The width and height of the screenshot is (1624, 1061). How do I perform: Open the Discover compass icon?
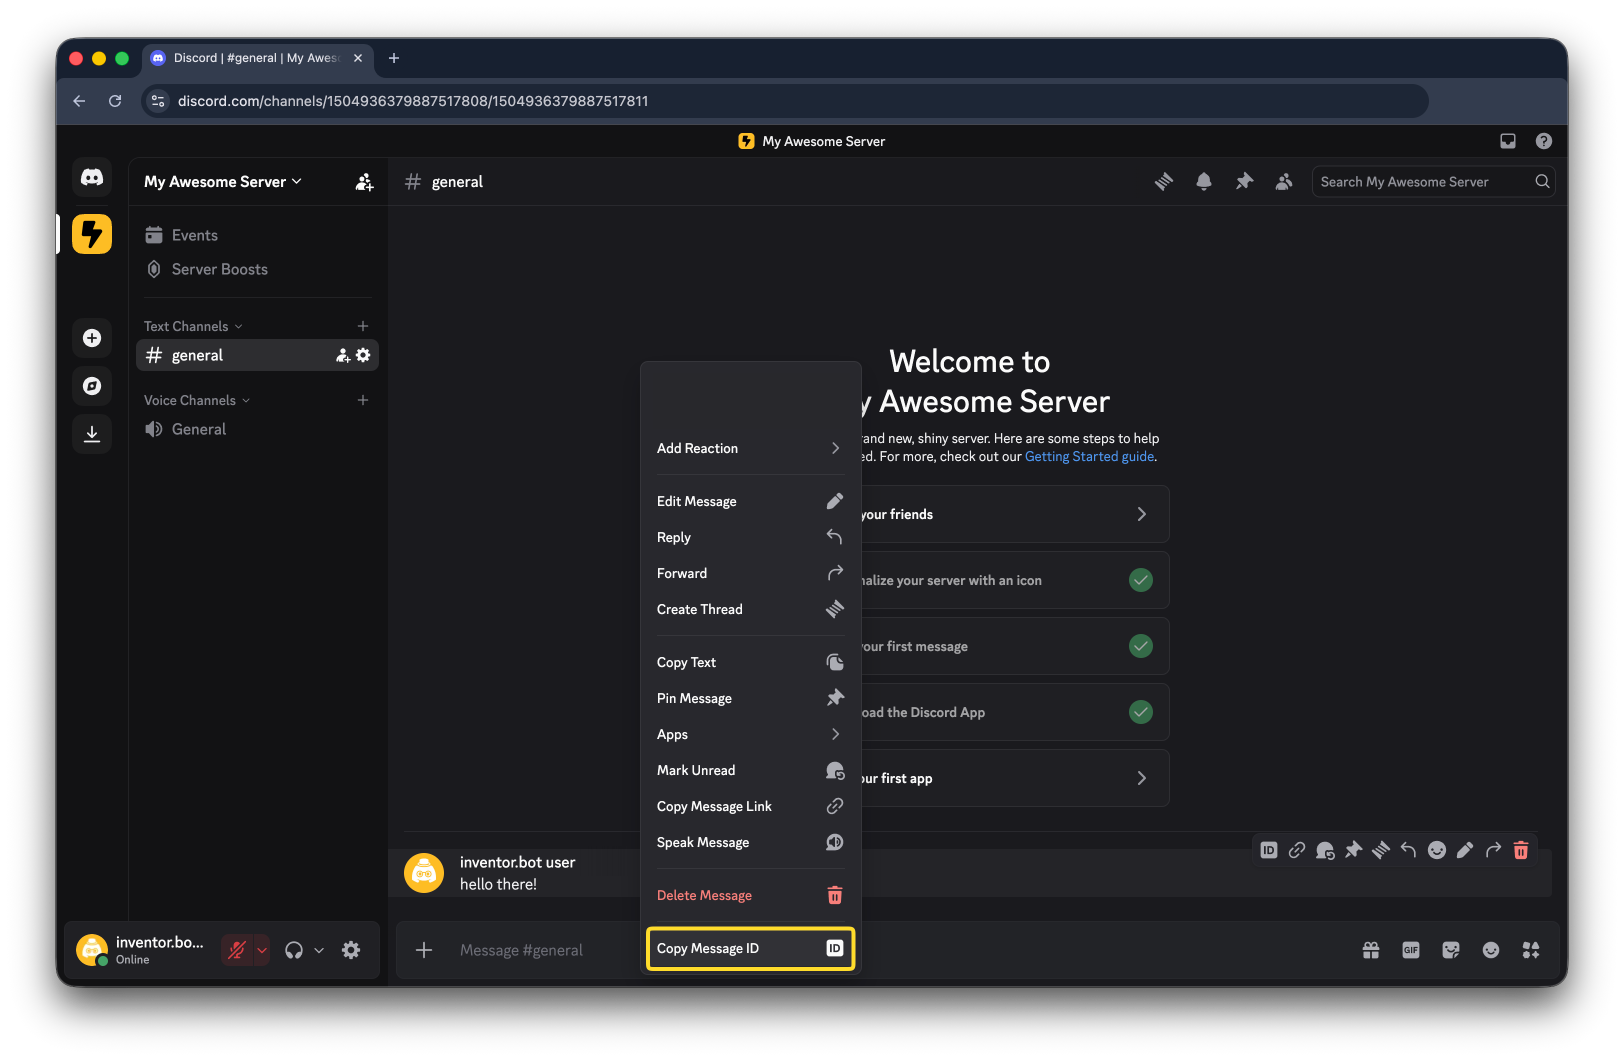(92, 386)
